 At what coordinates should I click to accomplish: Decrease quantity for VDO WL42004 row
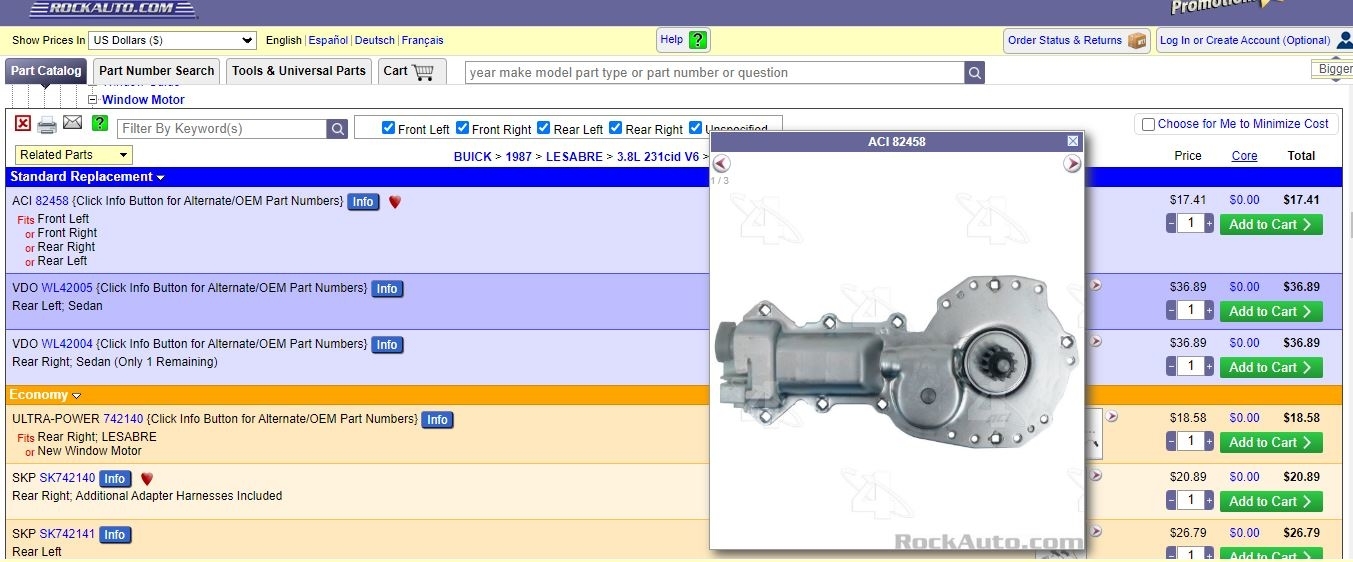coord(1171,367)
